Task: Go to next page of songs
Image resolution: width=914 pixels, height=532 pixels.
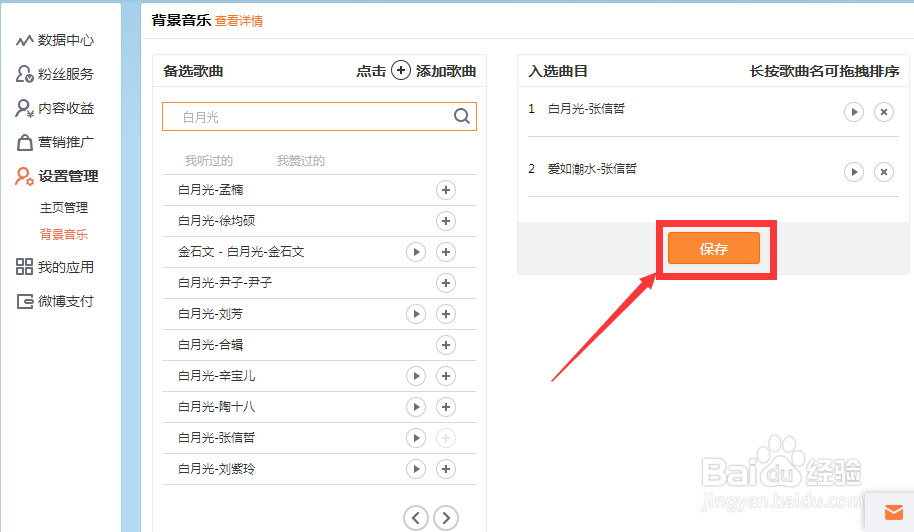Action: [x=446, y=517]
